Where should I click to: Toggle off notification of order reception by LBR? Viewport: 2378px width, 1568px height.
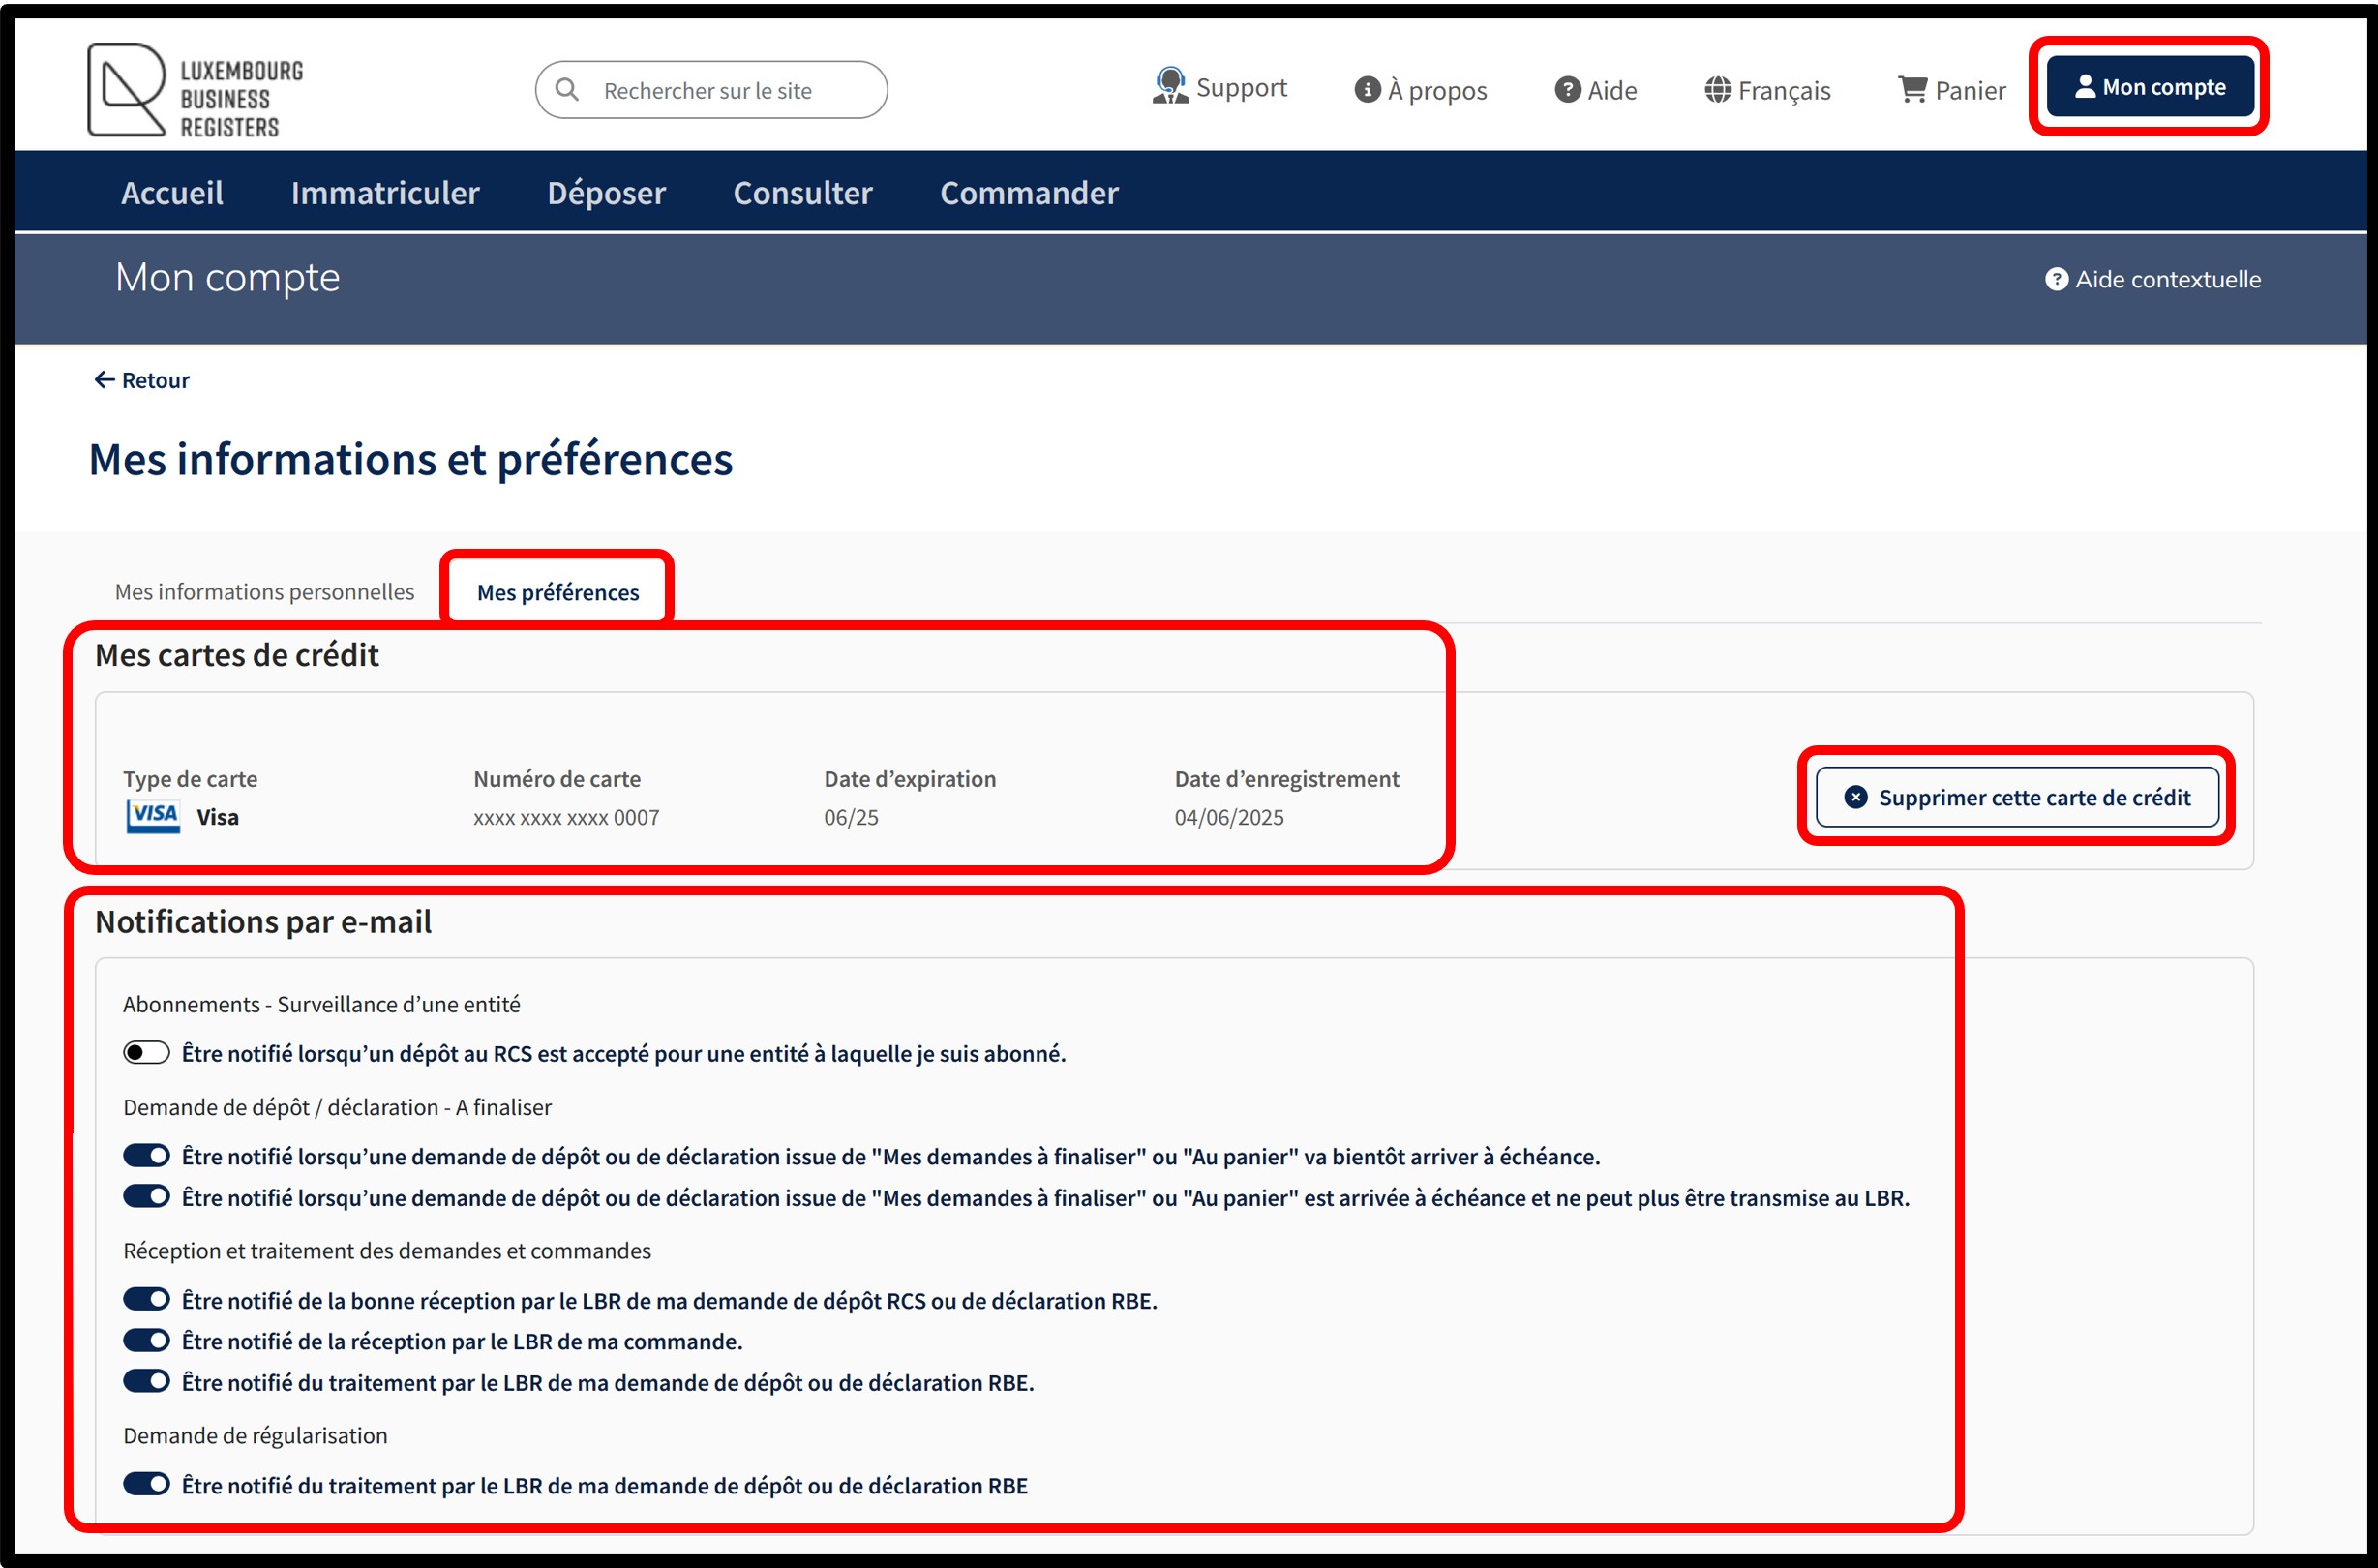coord(146,1340)
